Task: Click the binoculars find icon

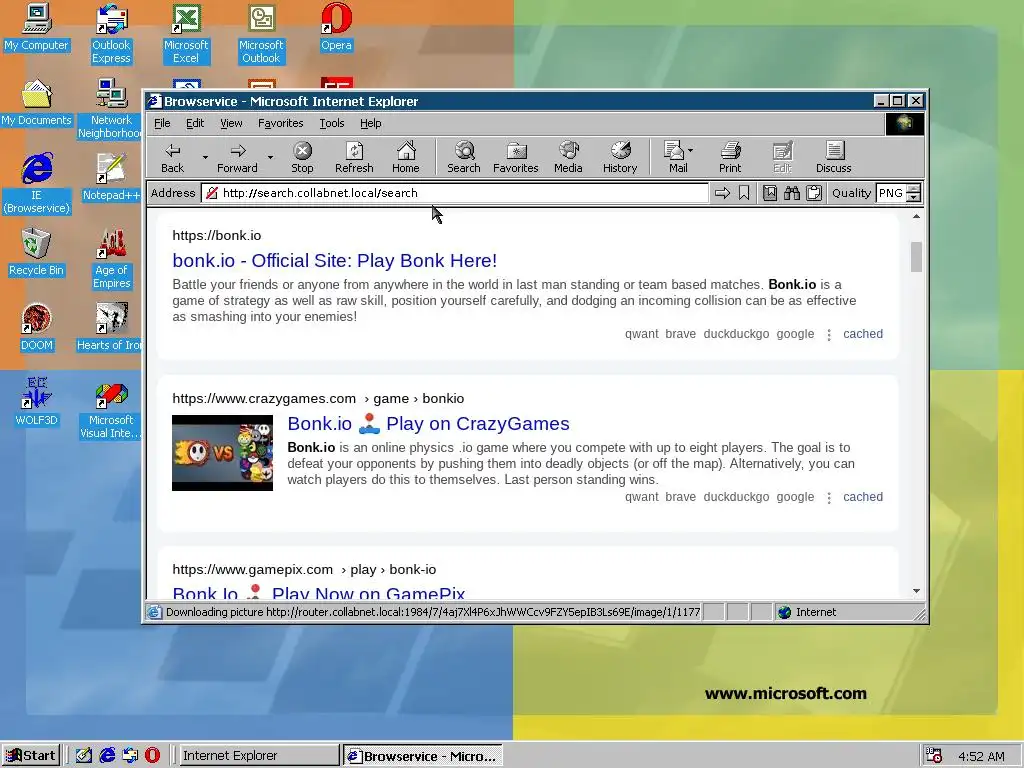Action: [x=792, y=193]
